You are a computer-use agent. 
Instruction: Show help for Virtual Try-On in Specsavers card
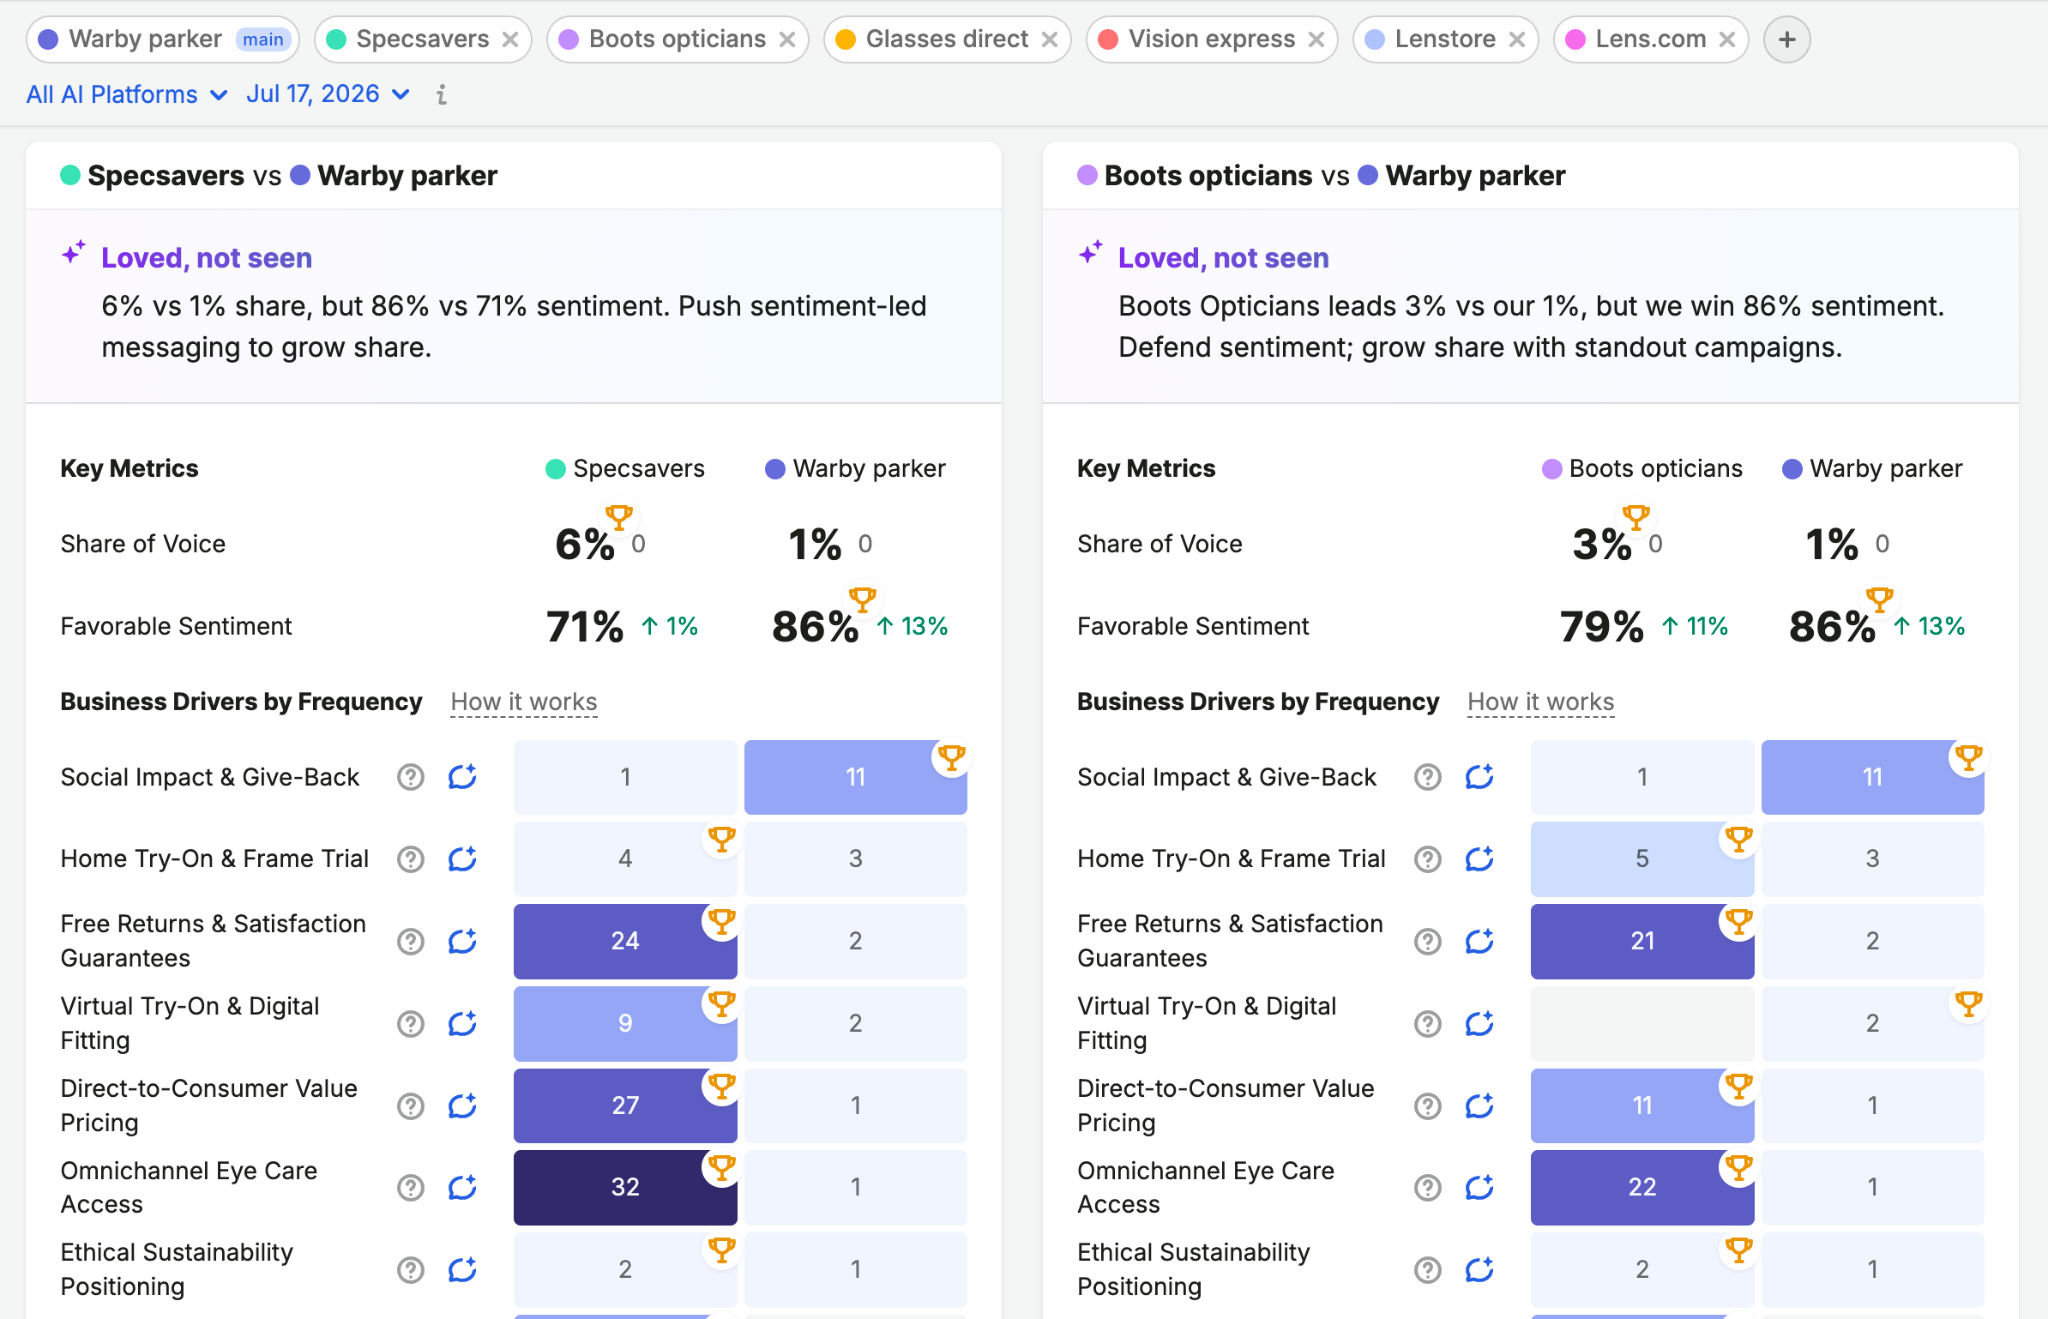[410, 1023]
